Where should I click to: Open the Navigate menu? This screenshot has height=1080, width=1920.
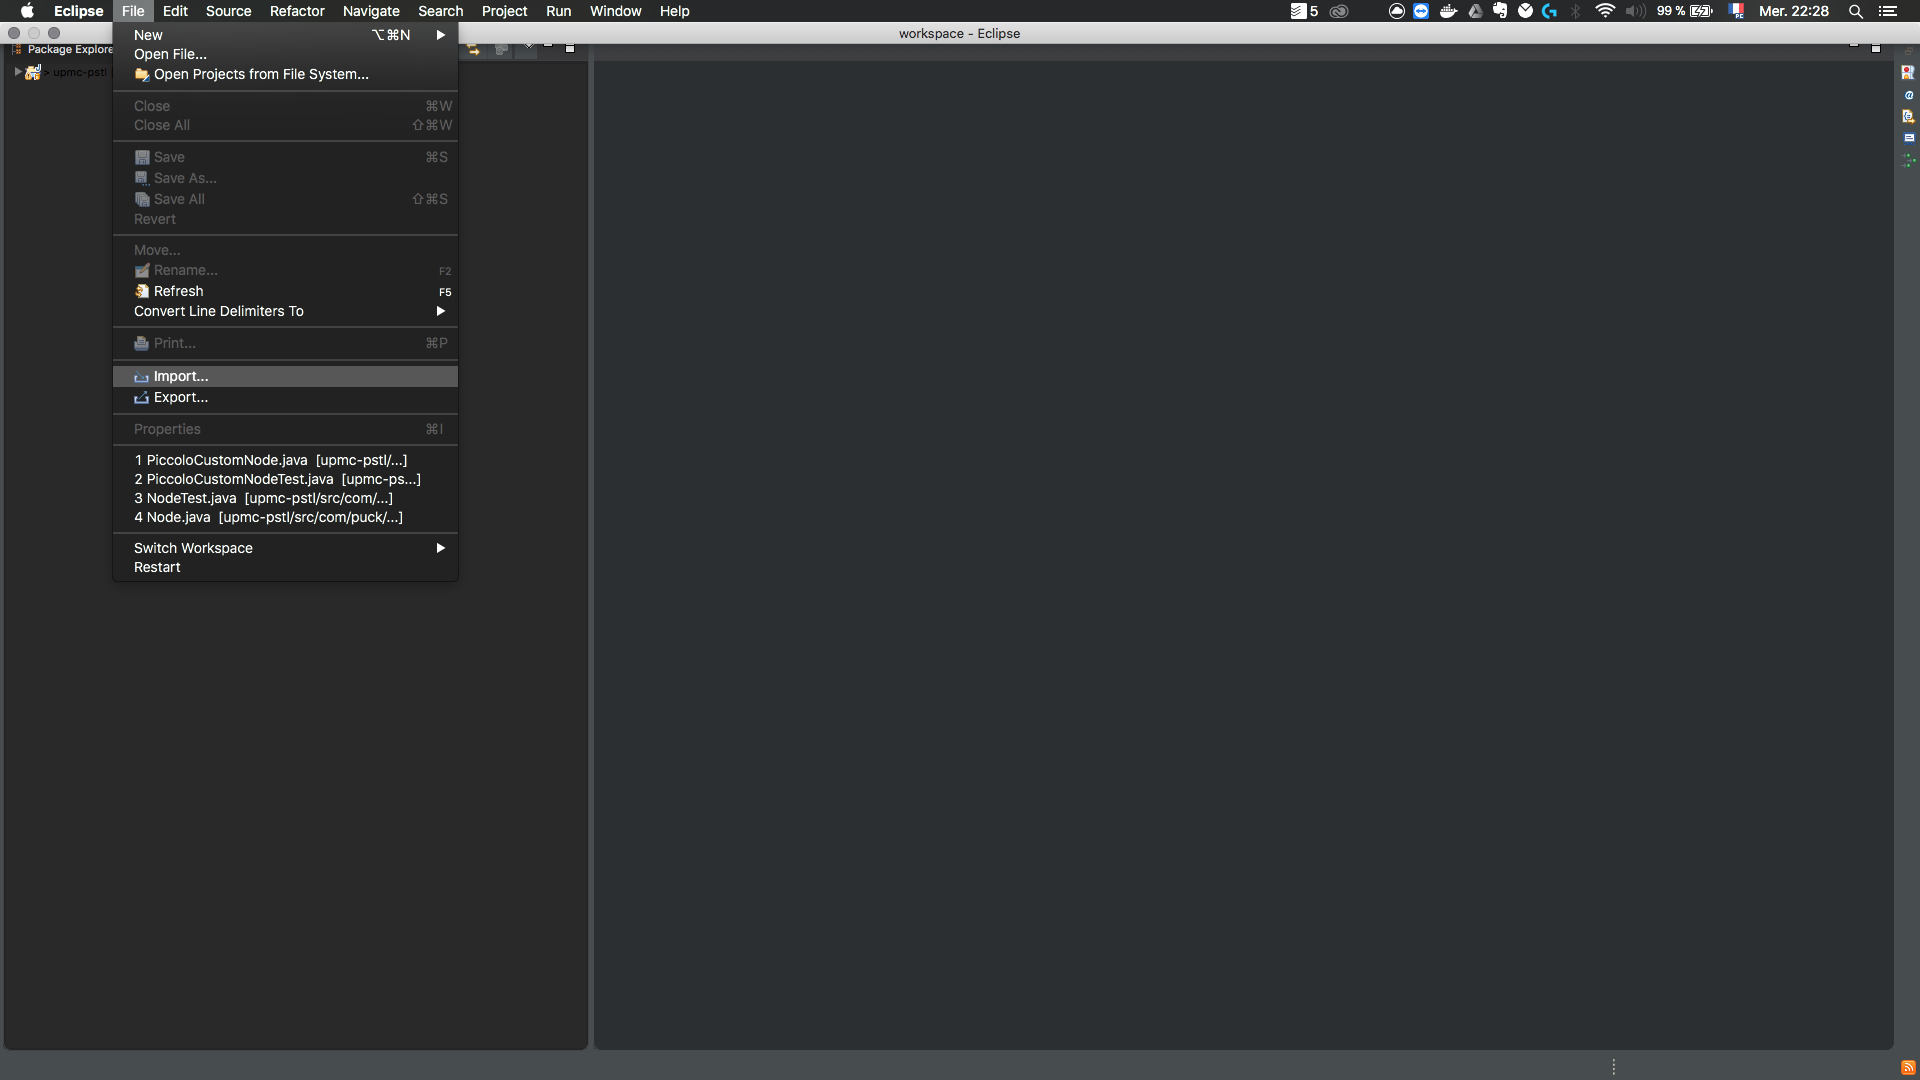[x=371, y=11]
